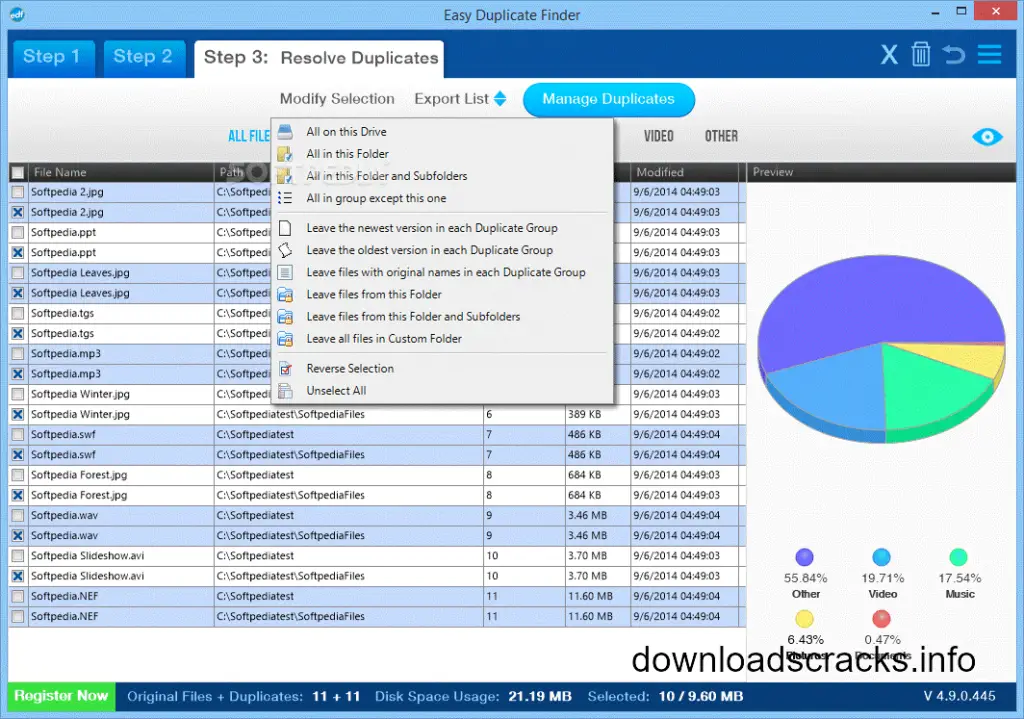
Task: Maximize the Easy Duplicate Finder window
Action: click(x=961, y=11)
